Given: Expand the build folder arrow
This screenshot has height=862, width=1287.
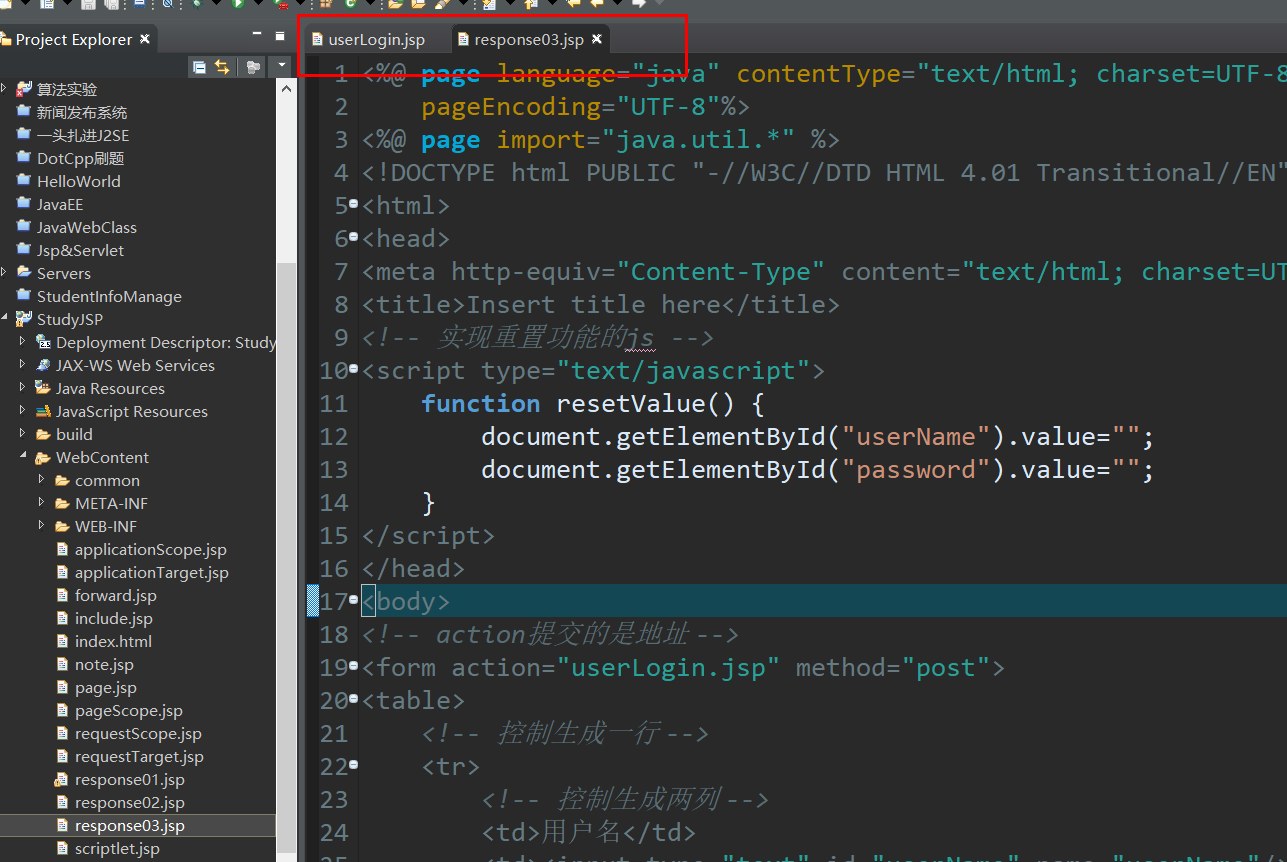Looking at the screenshot, I should [23, 434].
